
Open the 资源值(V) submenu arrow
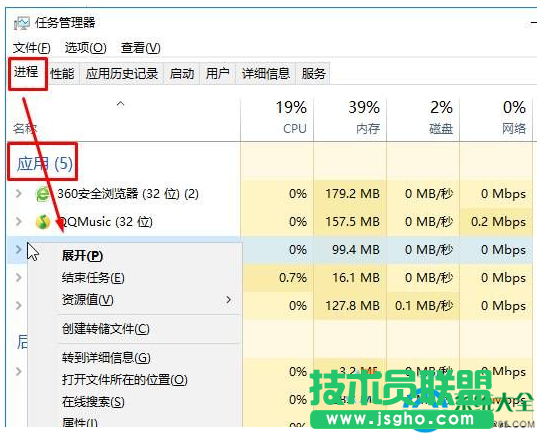coord(229,300)
